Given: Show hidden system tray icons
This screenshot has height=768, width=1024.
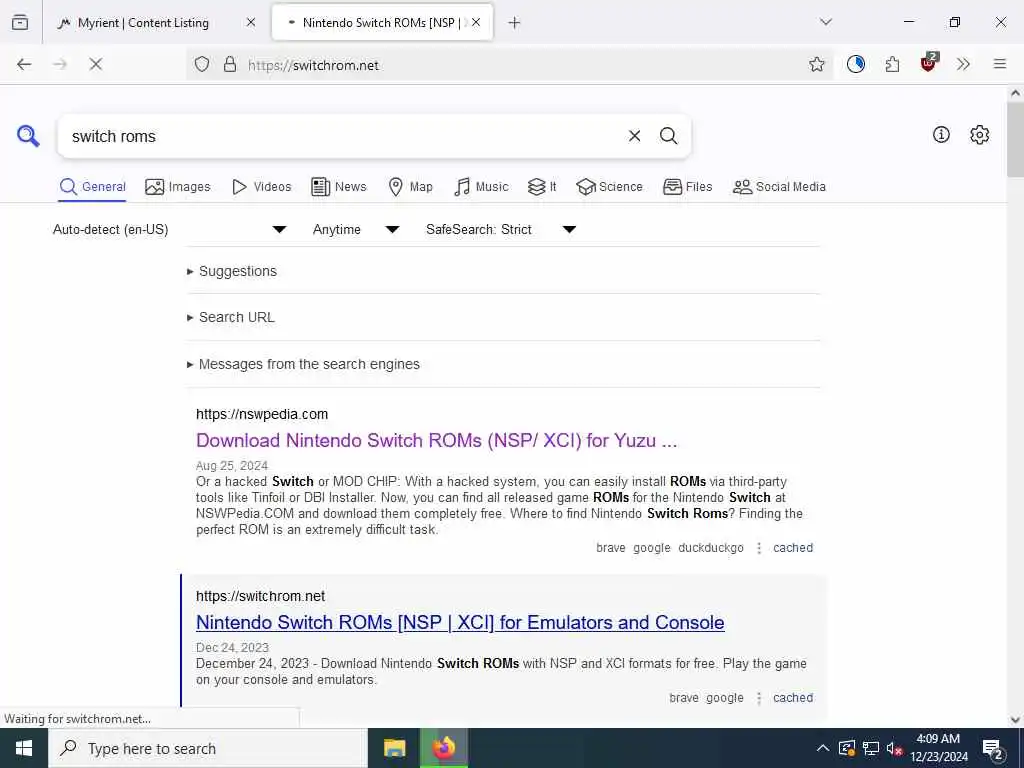Looking at the screenshot, I should (x=823, y=748).
